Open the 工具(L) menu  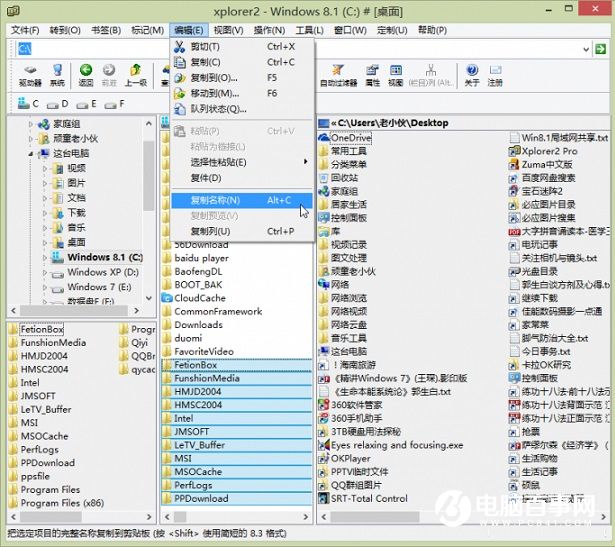[309, 30]
